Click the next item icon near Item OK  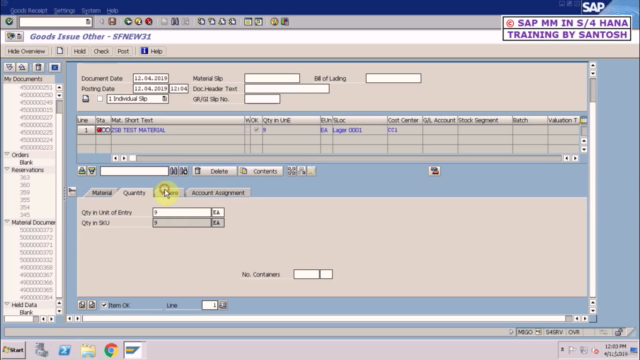[x=92, y=305]
